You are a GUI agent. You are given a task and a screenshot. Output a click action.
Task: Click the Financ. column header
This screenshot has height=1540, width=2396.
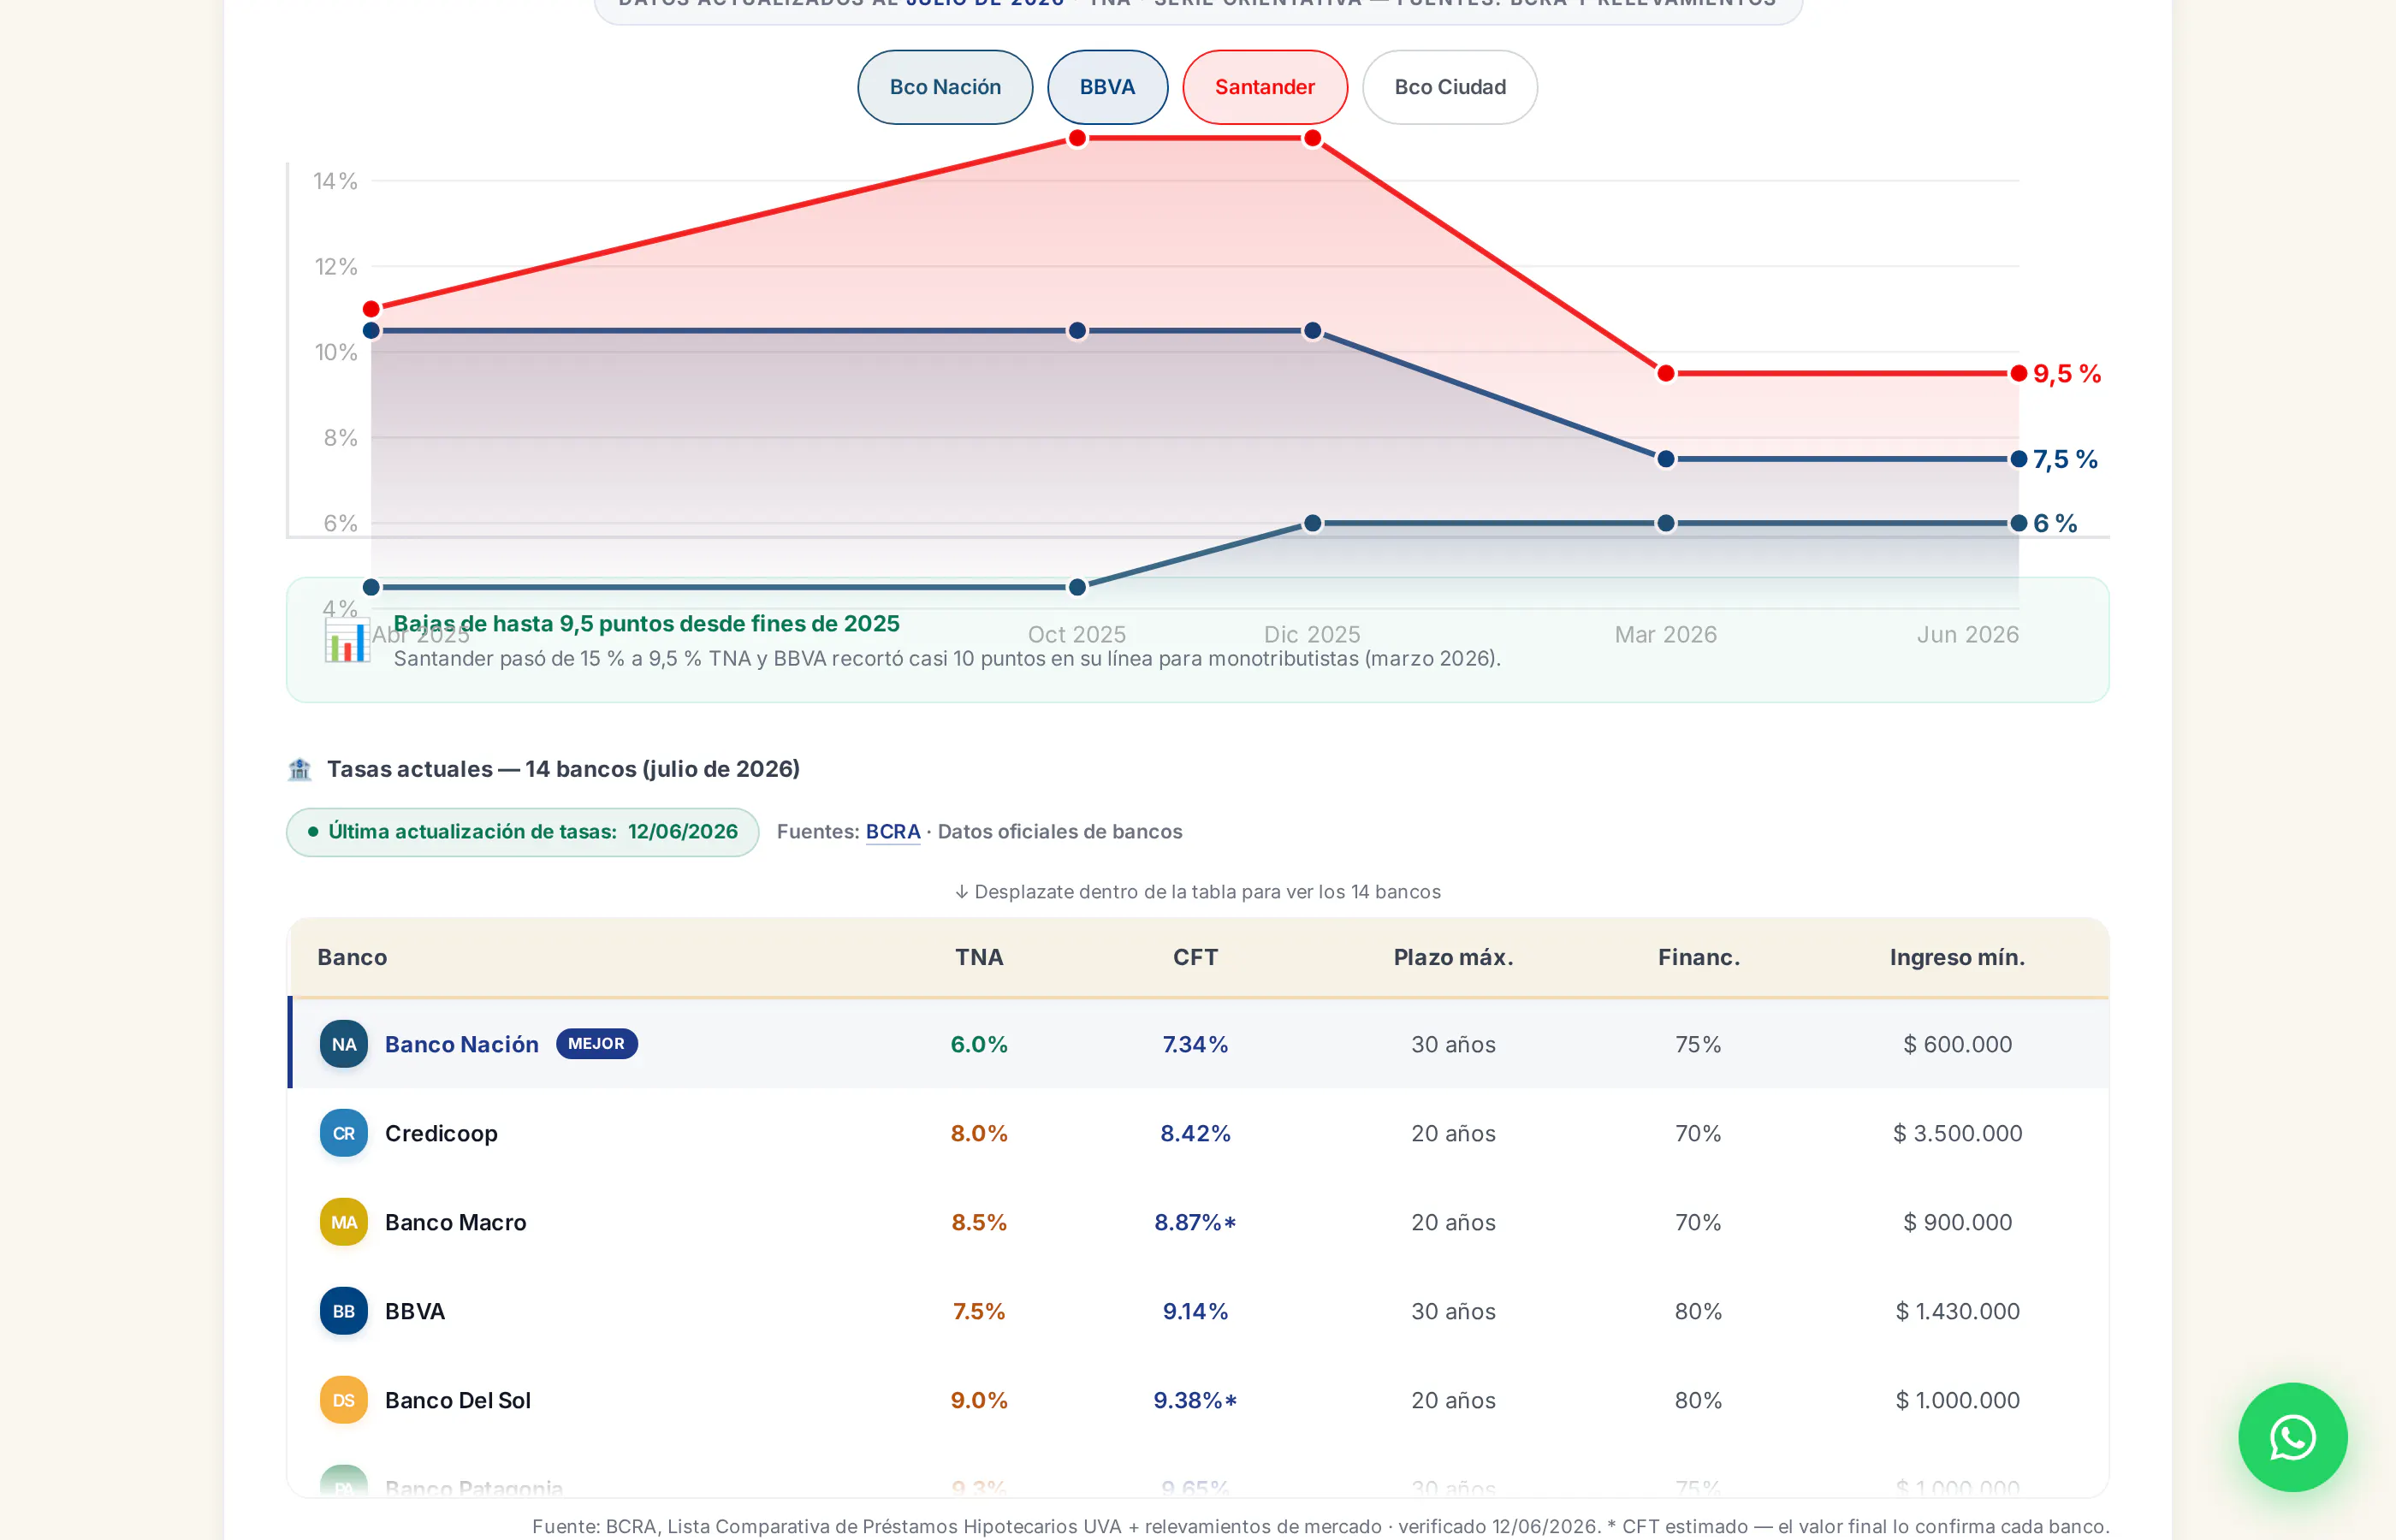tap(1698, 957)
